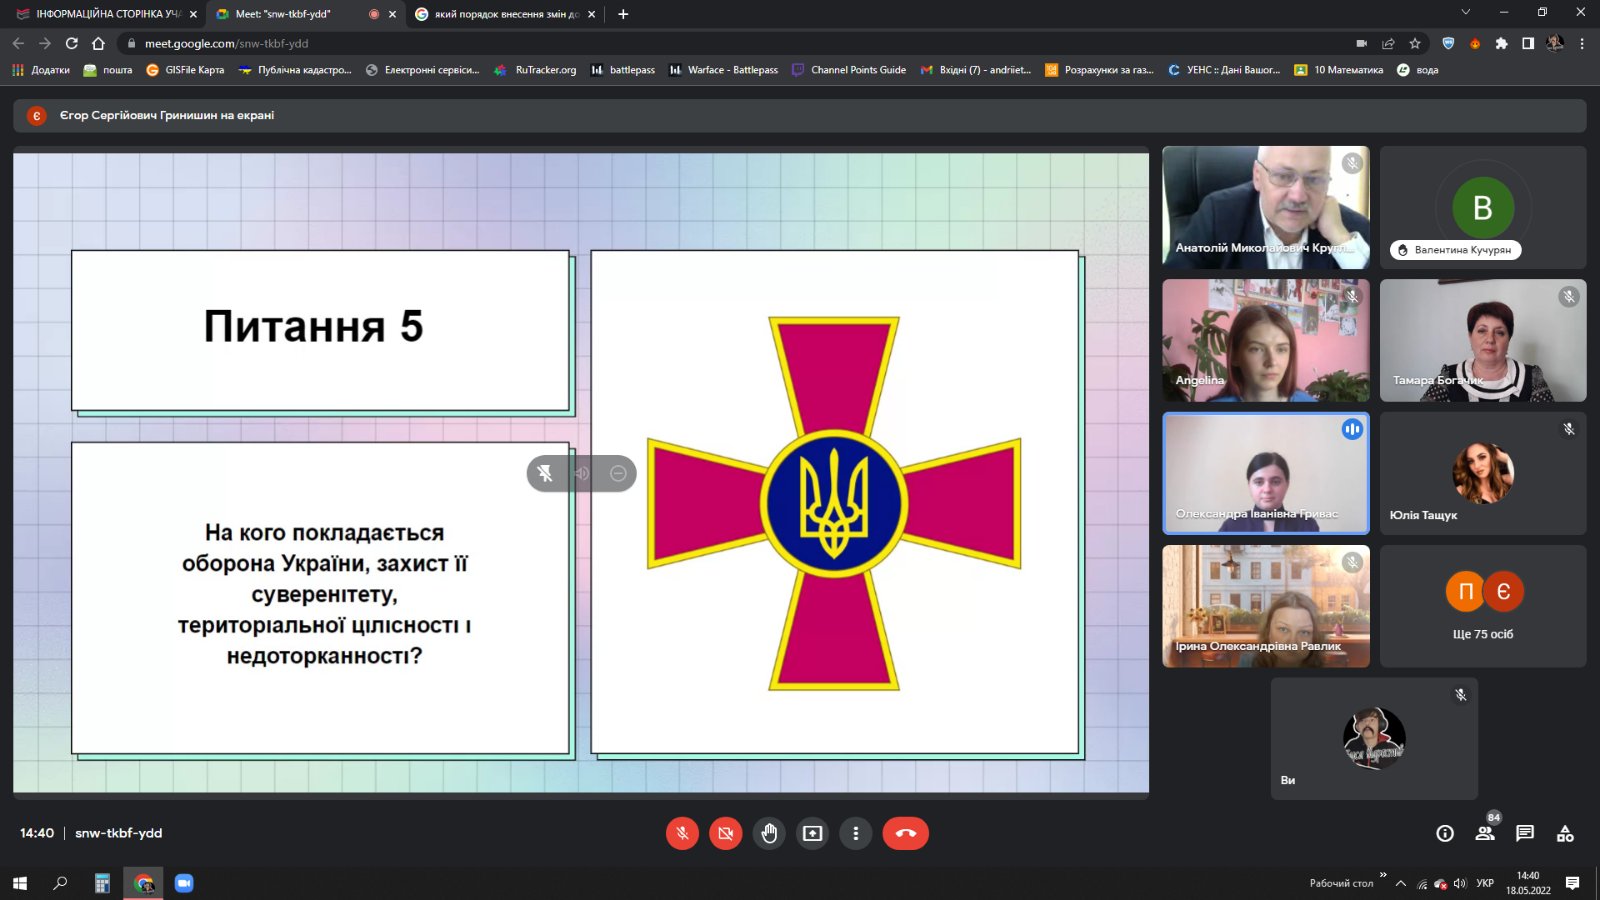Open more options three-dot menu in Meet controls
The image size is (1600, 900).
[x=856, y=833]
